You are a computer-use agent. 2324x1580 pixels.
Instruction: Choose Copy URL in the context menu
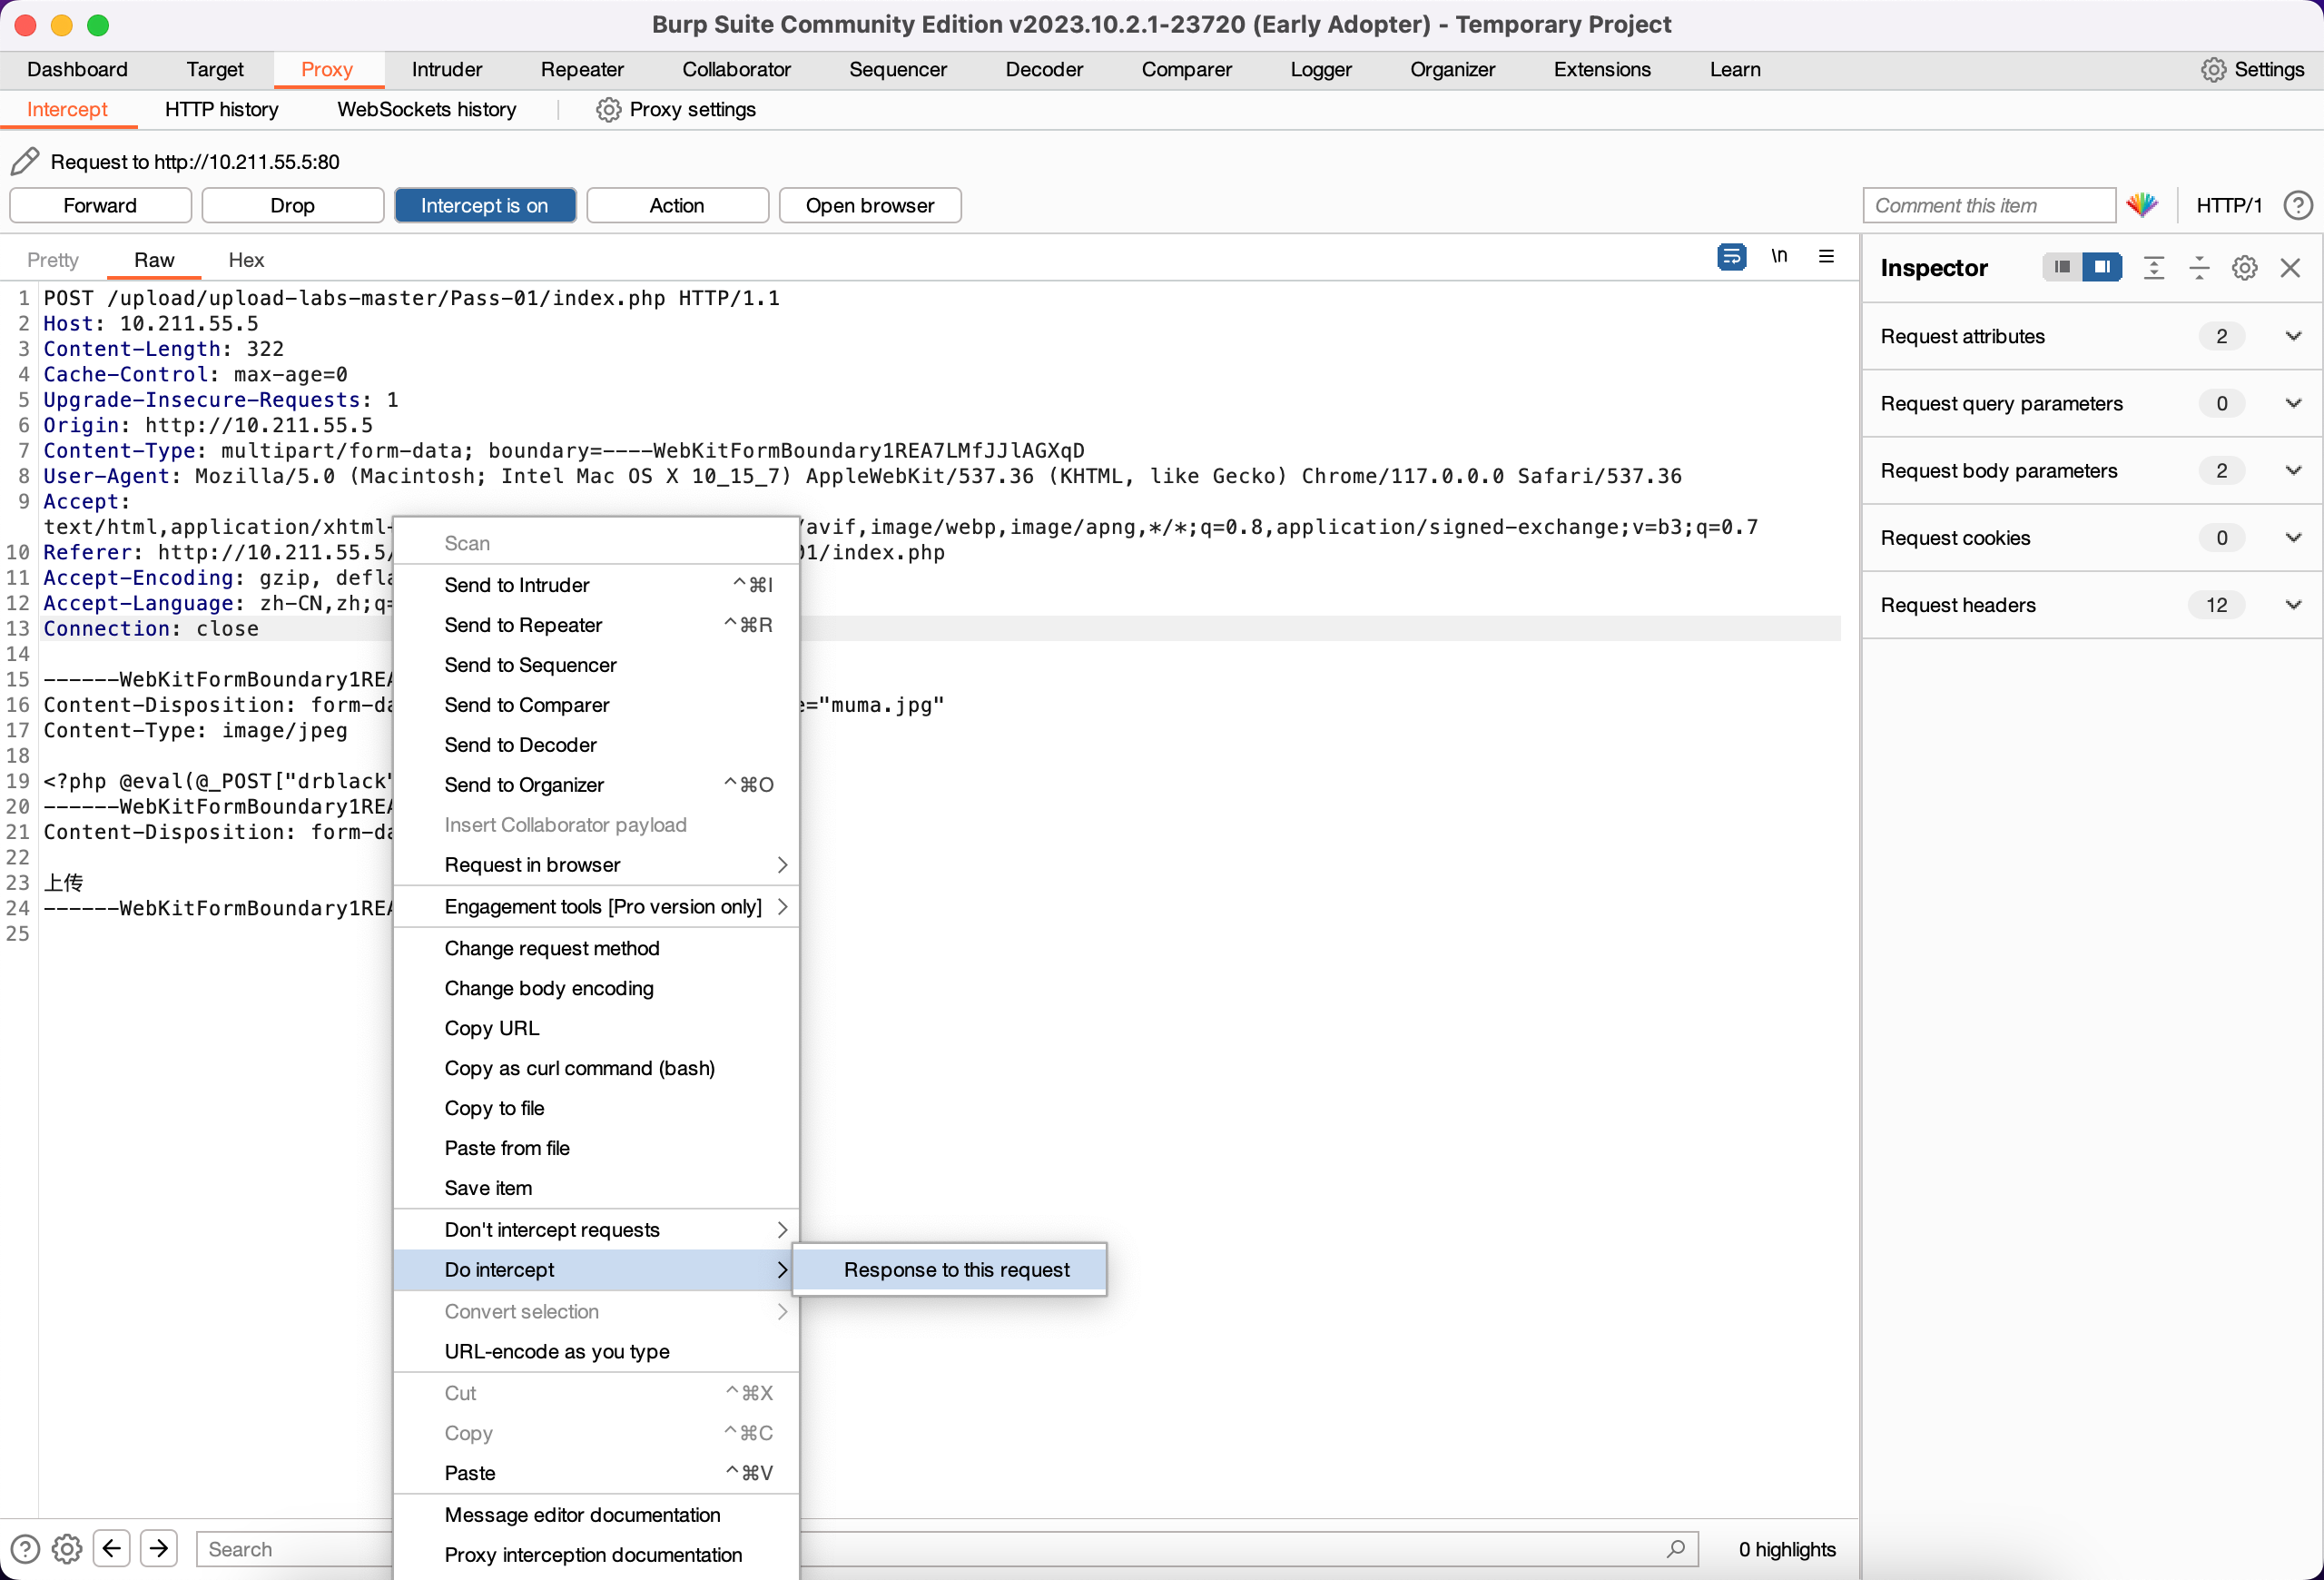coord(596,1027)
